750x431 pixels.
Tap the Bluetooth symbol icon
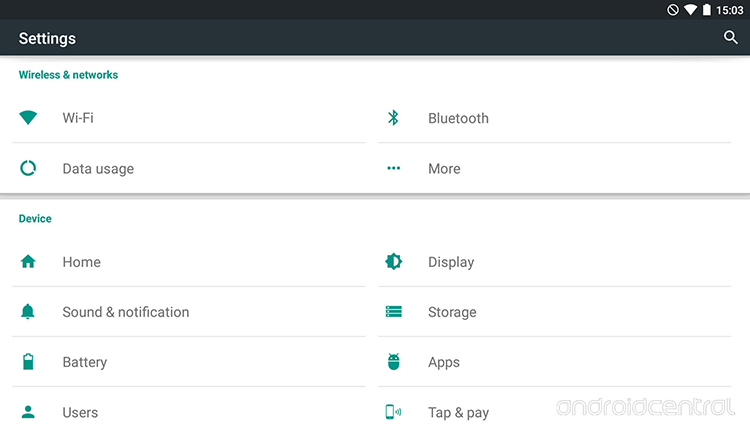tap(393, 118)
